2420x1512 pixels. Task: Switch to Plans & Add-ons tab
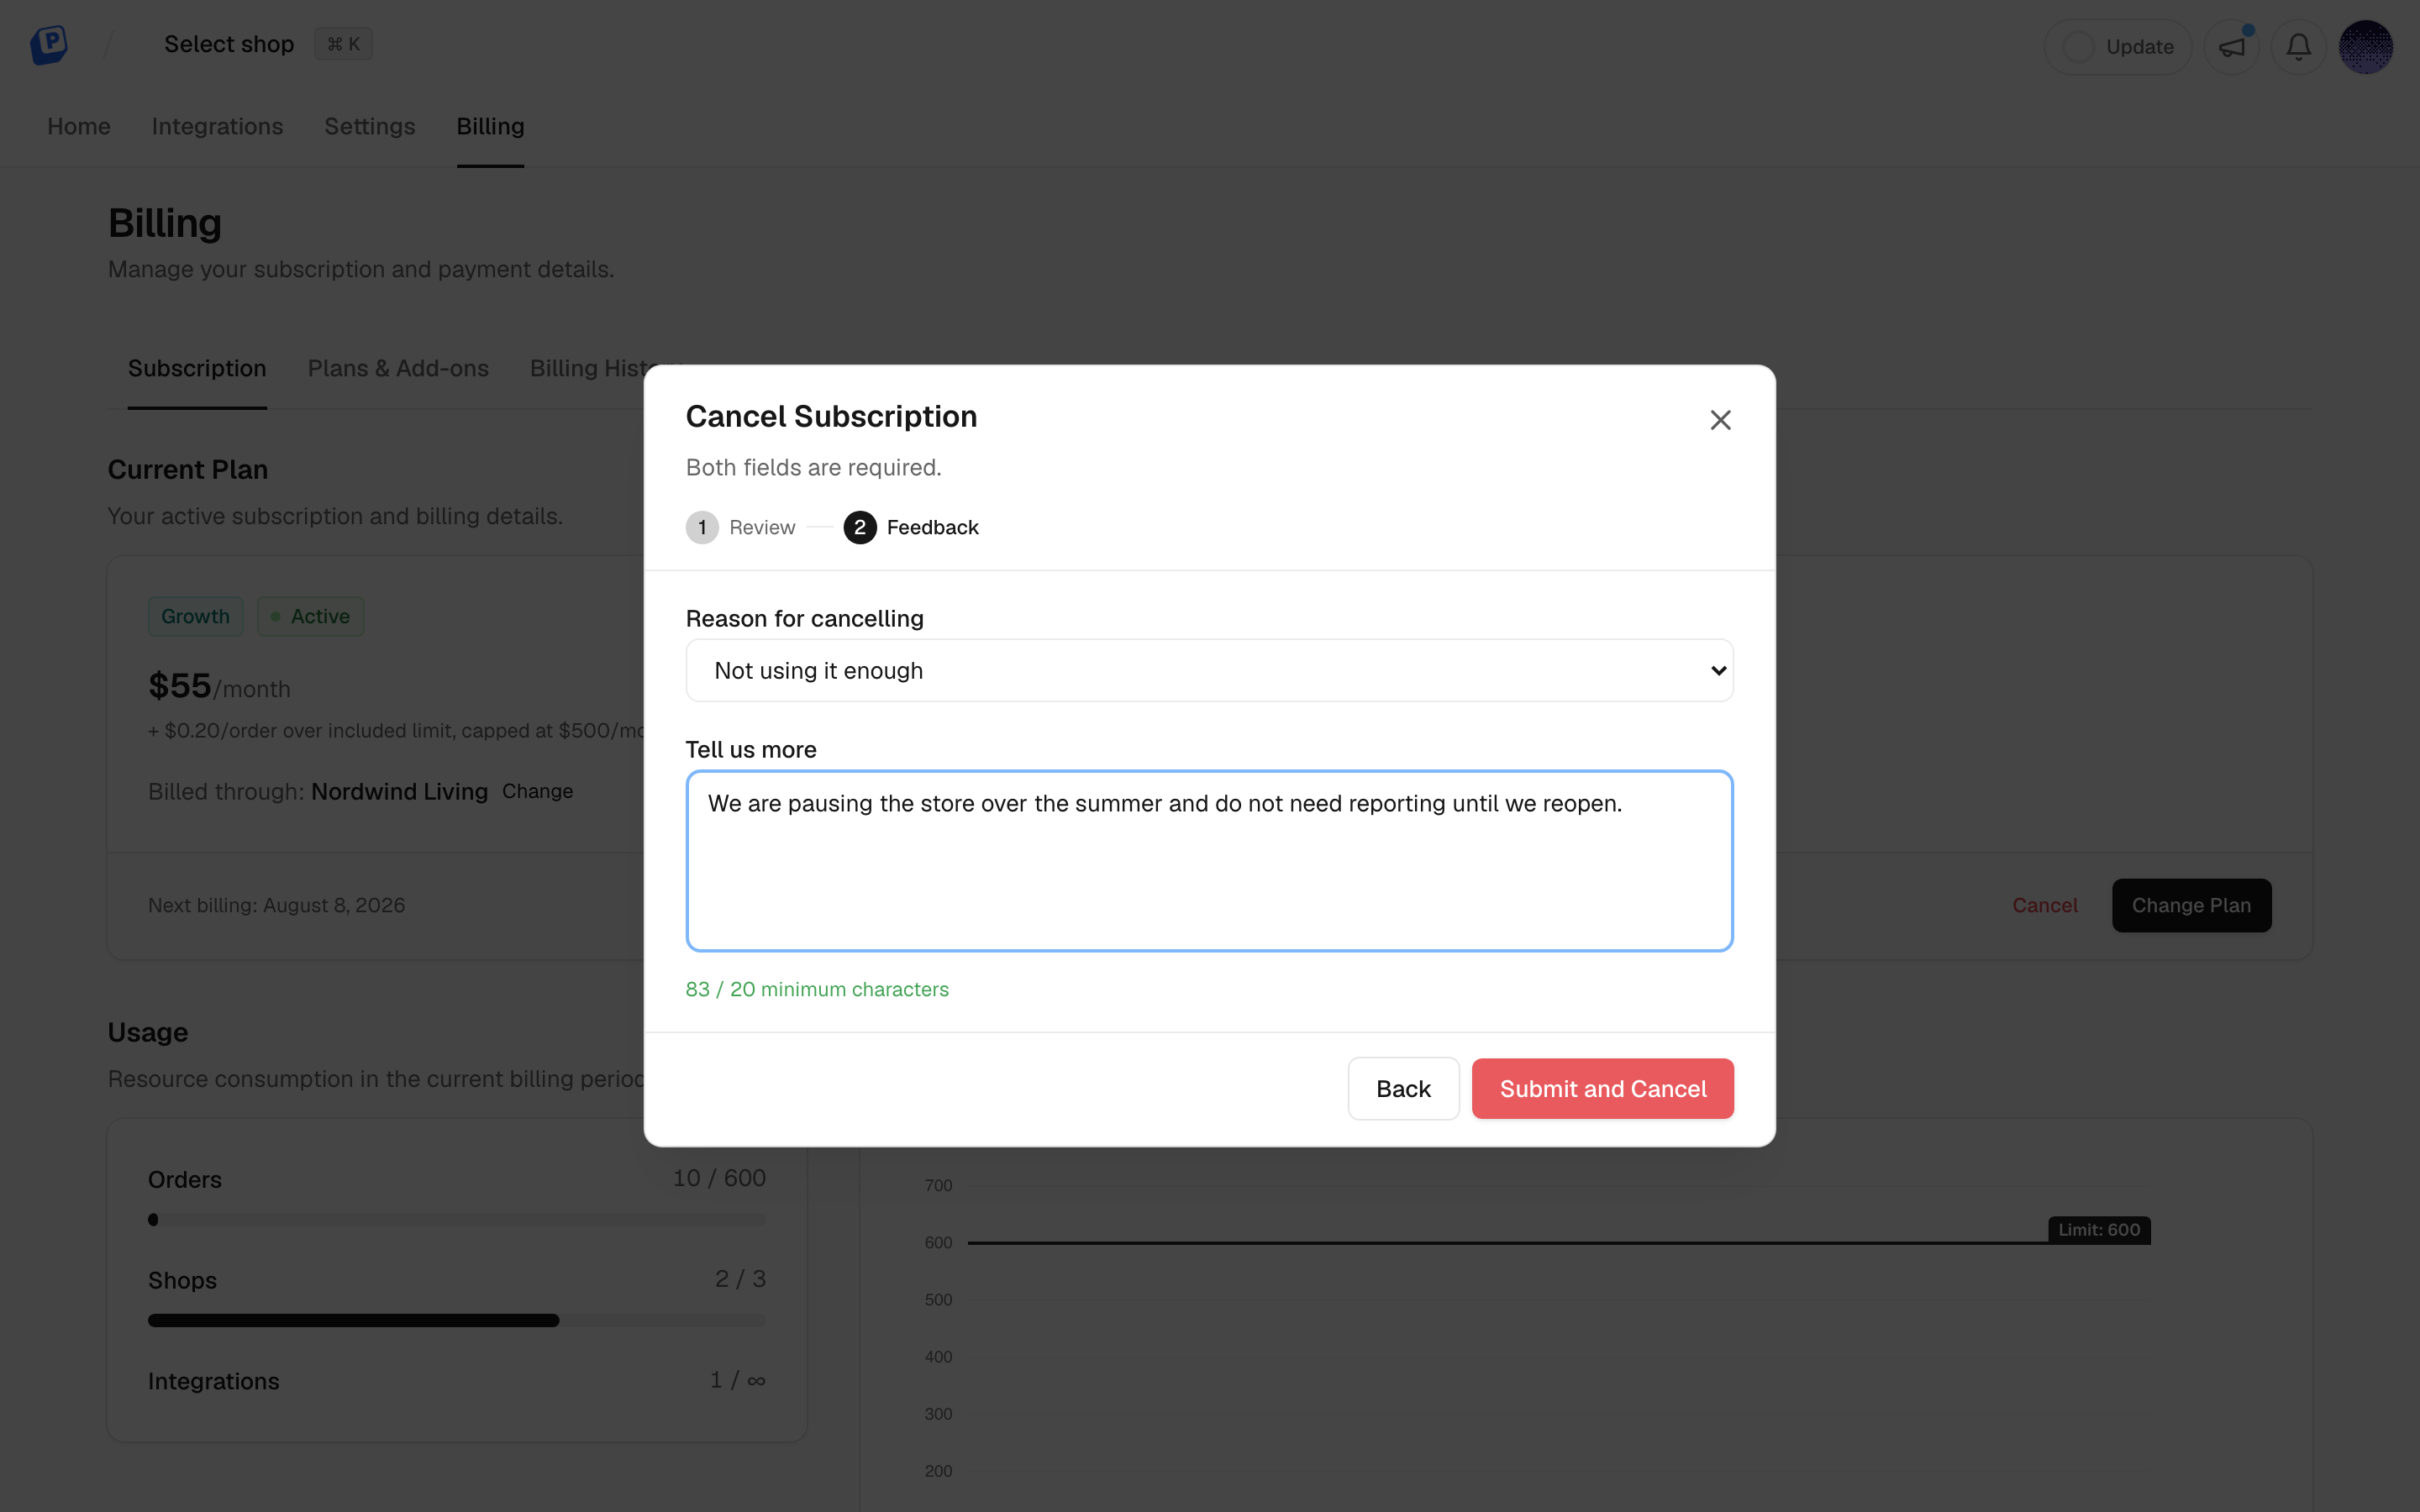tap(398, 368)
